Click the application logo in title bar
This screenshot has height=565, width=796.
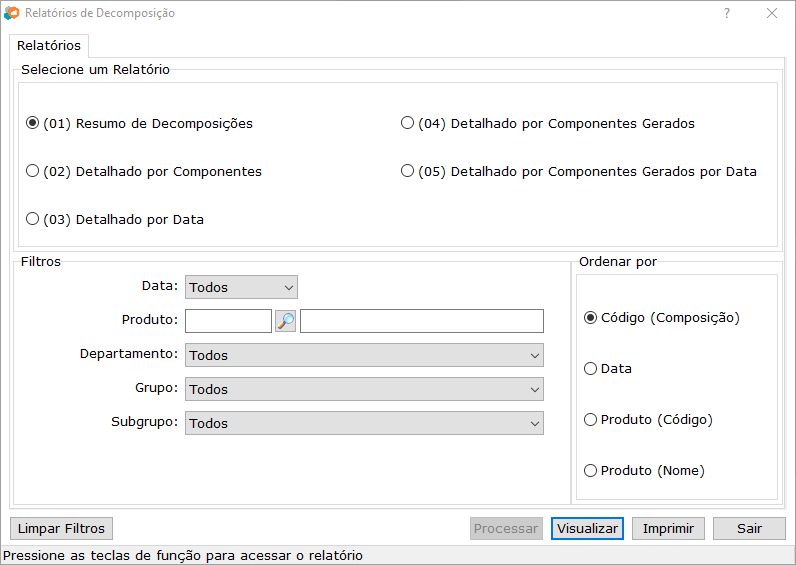(11, 13)
